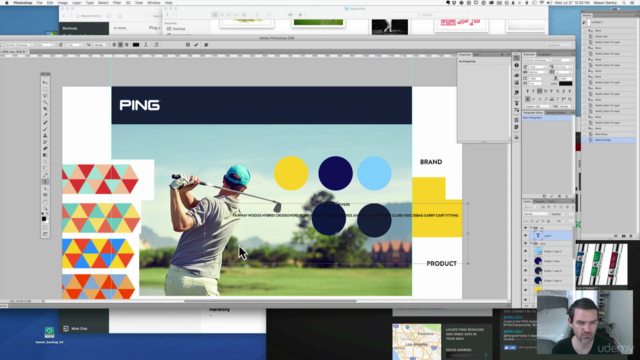640x360 pixels.
Task: Select the Eraser tool
Action: pyautogui.click(x=45, y=149)
